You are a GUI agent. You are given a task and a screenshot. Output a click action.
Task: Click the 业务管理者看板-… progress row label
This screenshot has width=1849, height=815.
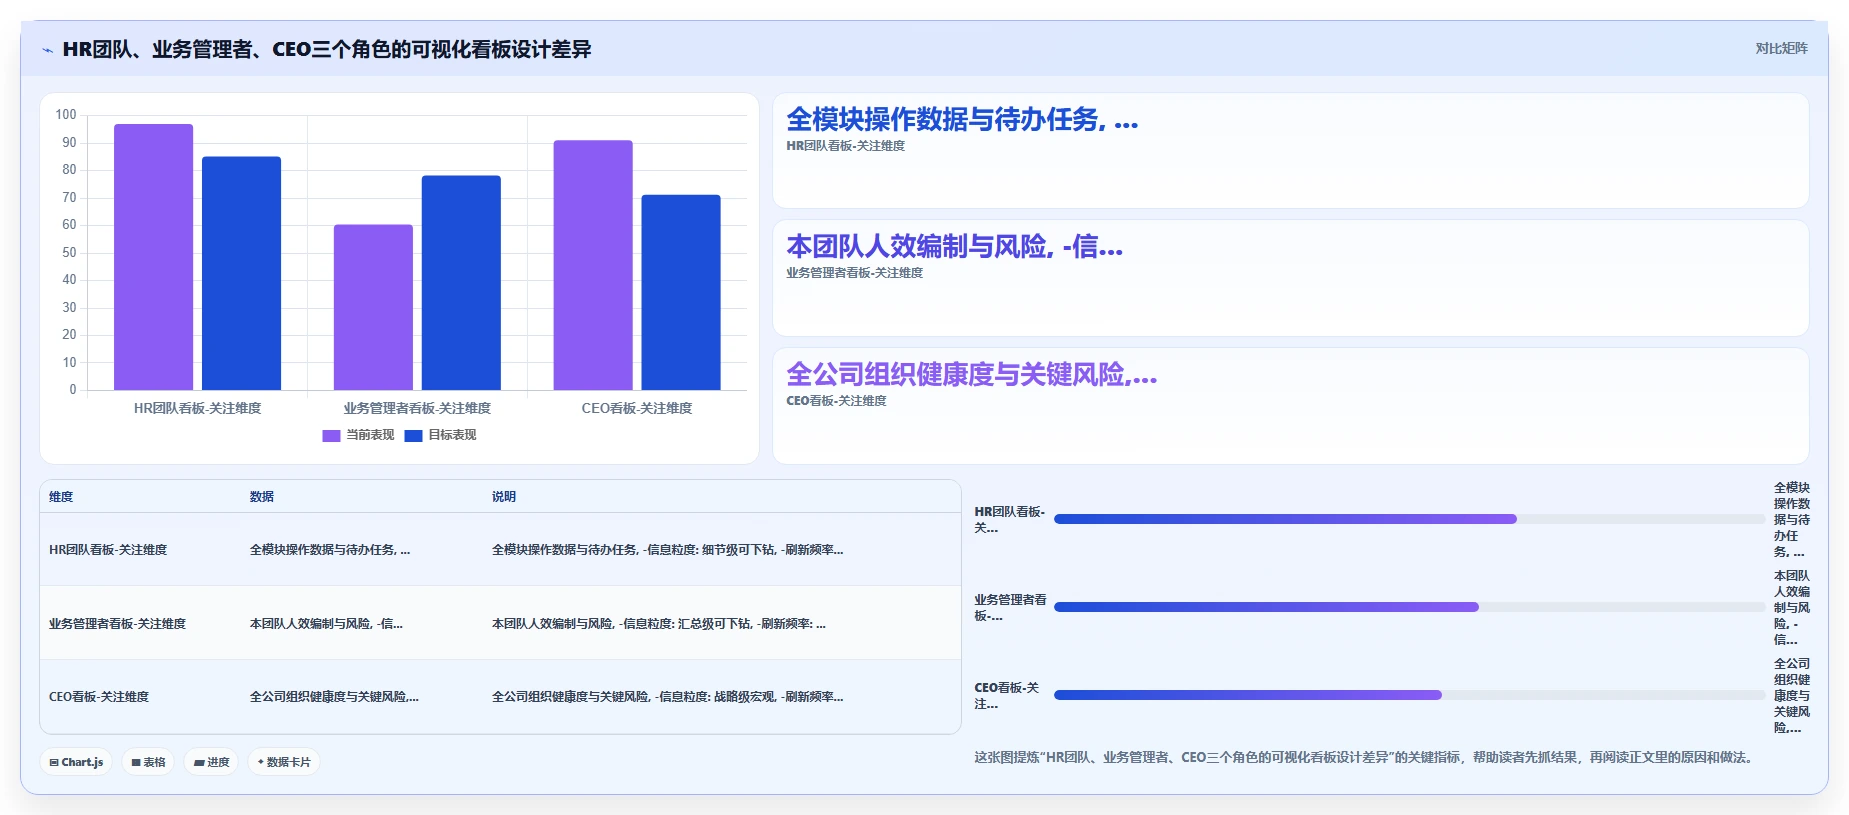pos(1010,608)
